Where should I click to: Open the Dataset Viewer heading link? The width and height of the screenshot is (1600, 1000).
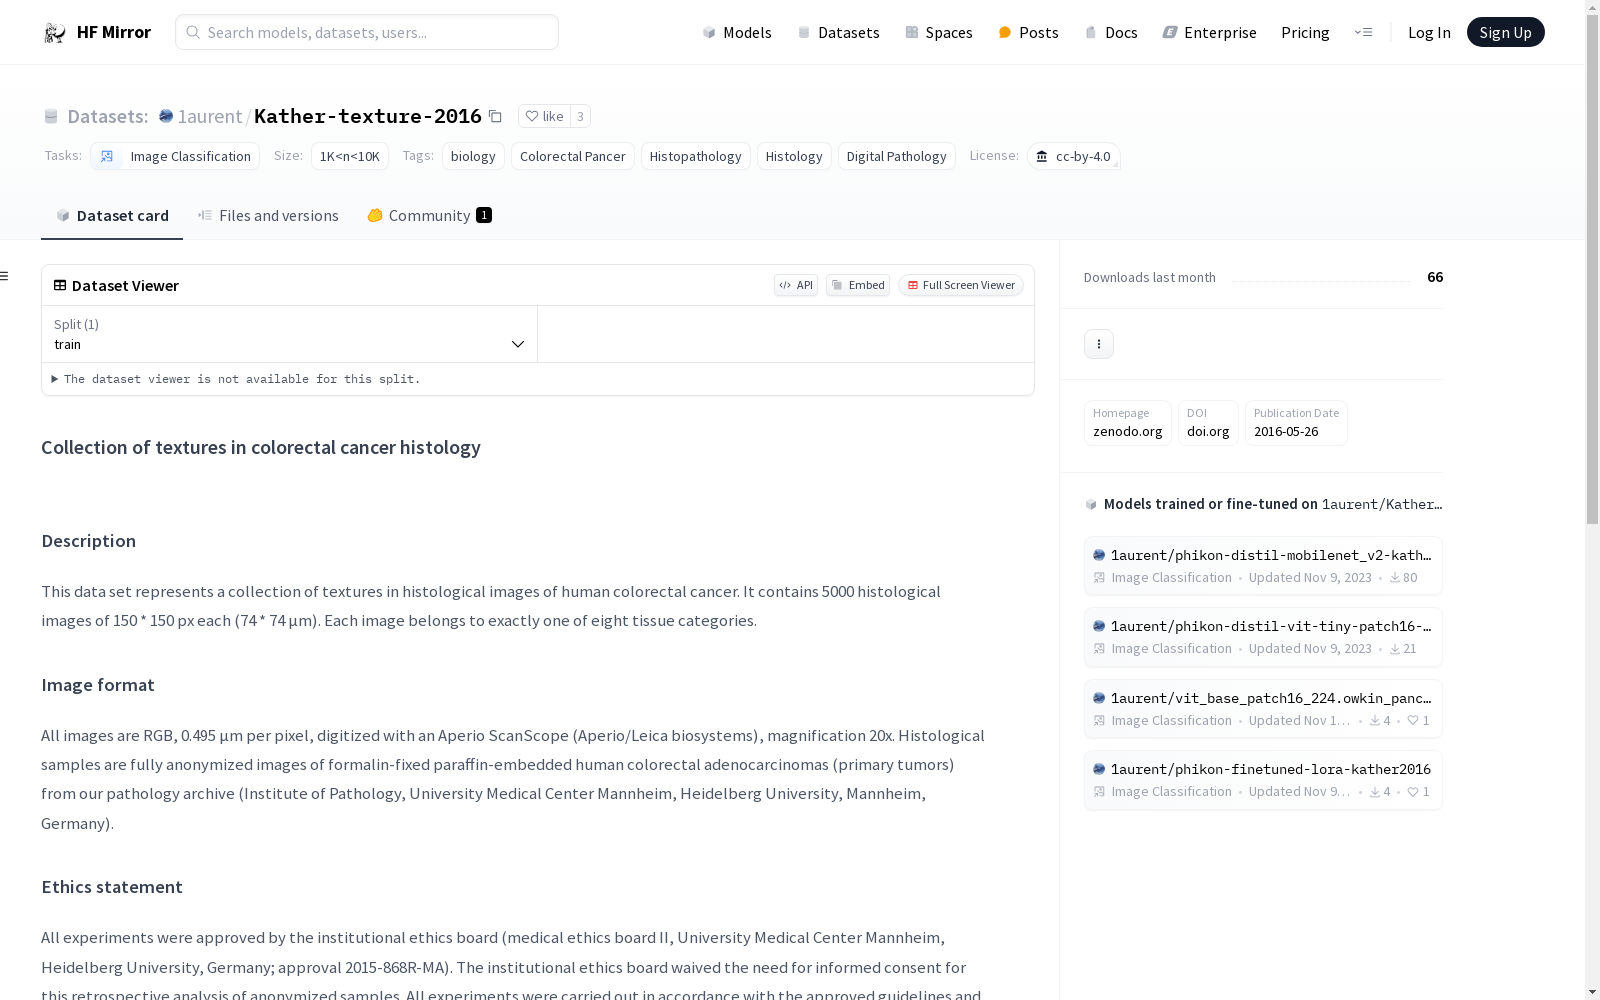pyautogui.click(x=116, y=285)
